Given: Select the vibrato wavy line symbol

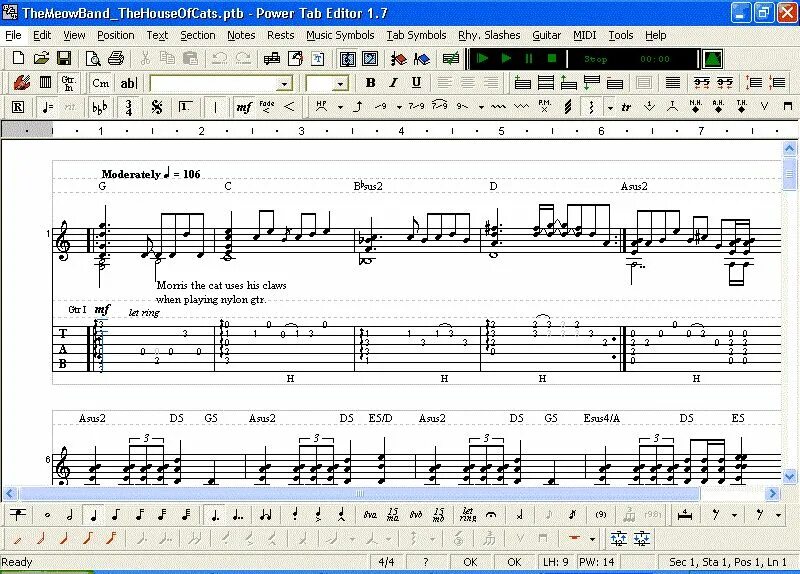Looking at the screenshot, I should click(x=498, y=107).
